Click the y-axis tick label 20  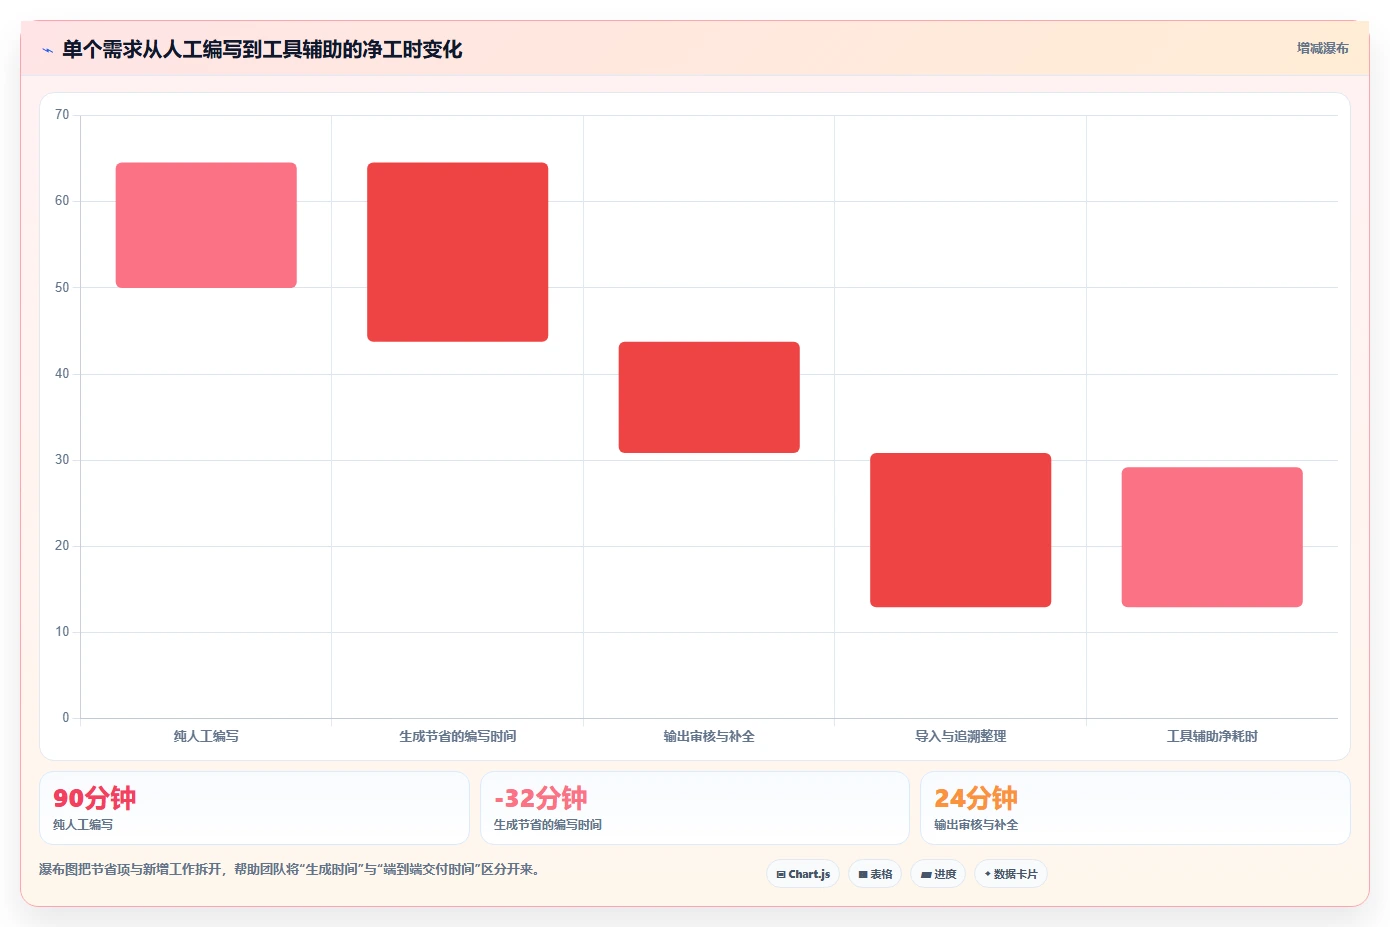coord(62,546)
